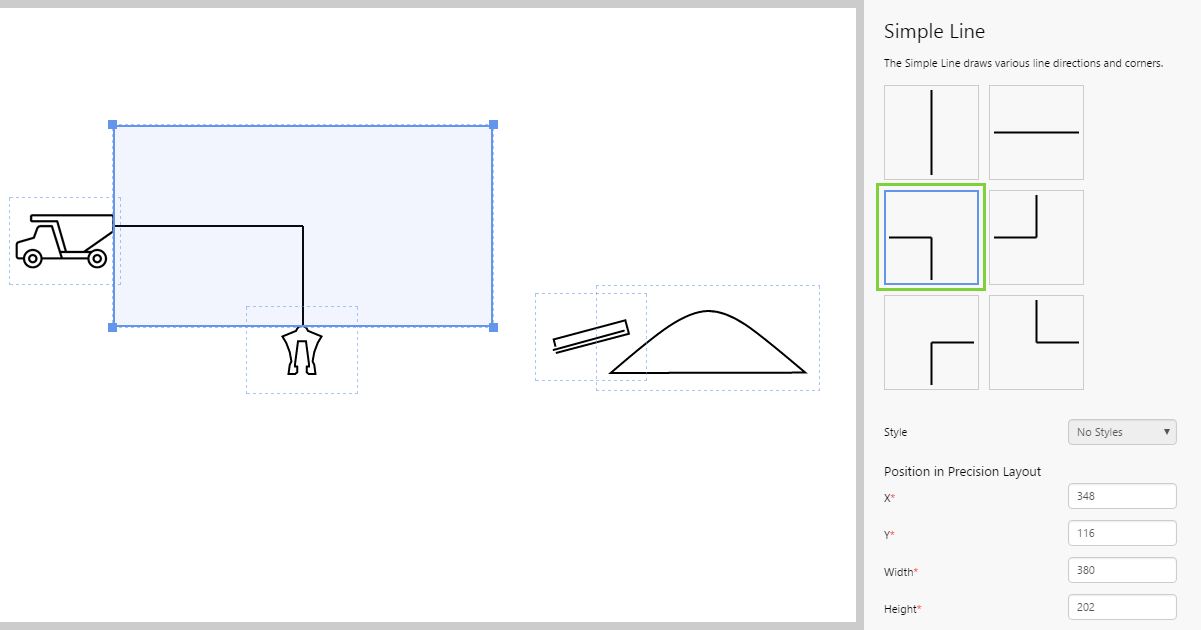Select the conveyor belt symbol
The height and width of the screenshot is (630, 1201).
[x=590, y=337]
